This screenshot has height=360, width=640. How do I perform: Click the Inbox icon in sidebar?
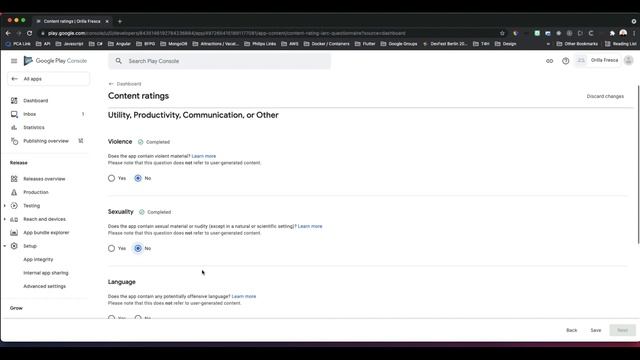(x=14, y=114)
